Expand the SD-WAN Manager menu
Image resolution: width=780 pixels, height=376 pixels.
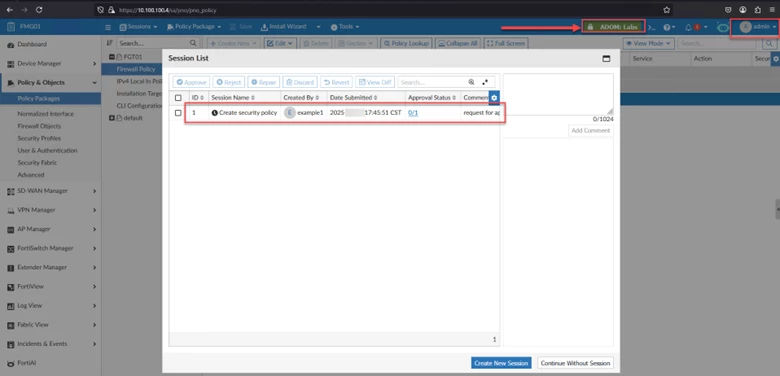(51, 191)
